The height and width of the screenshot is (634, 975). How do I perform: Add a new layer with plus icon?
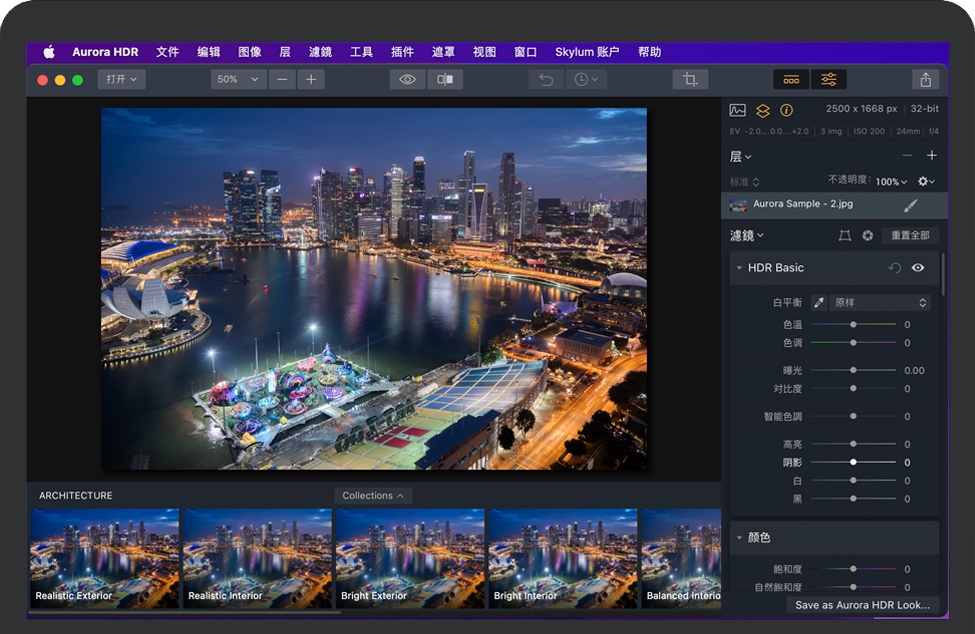(x=931, y=156)
